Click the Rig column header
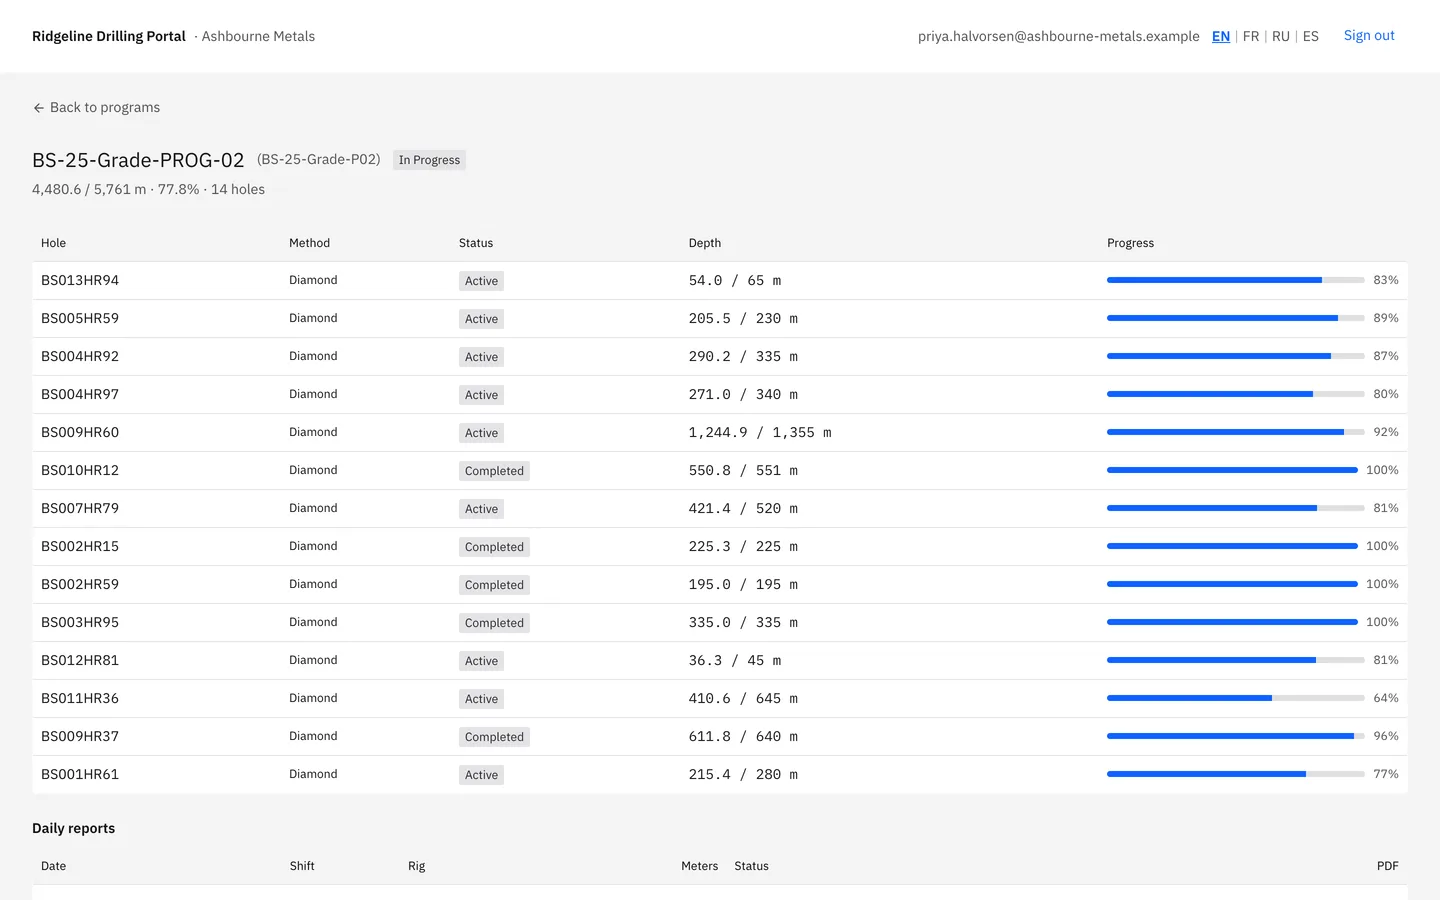 point(417,866)
